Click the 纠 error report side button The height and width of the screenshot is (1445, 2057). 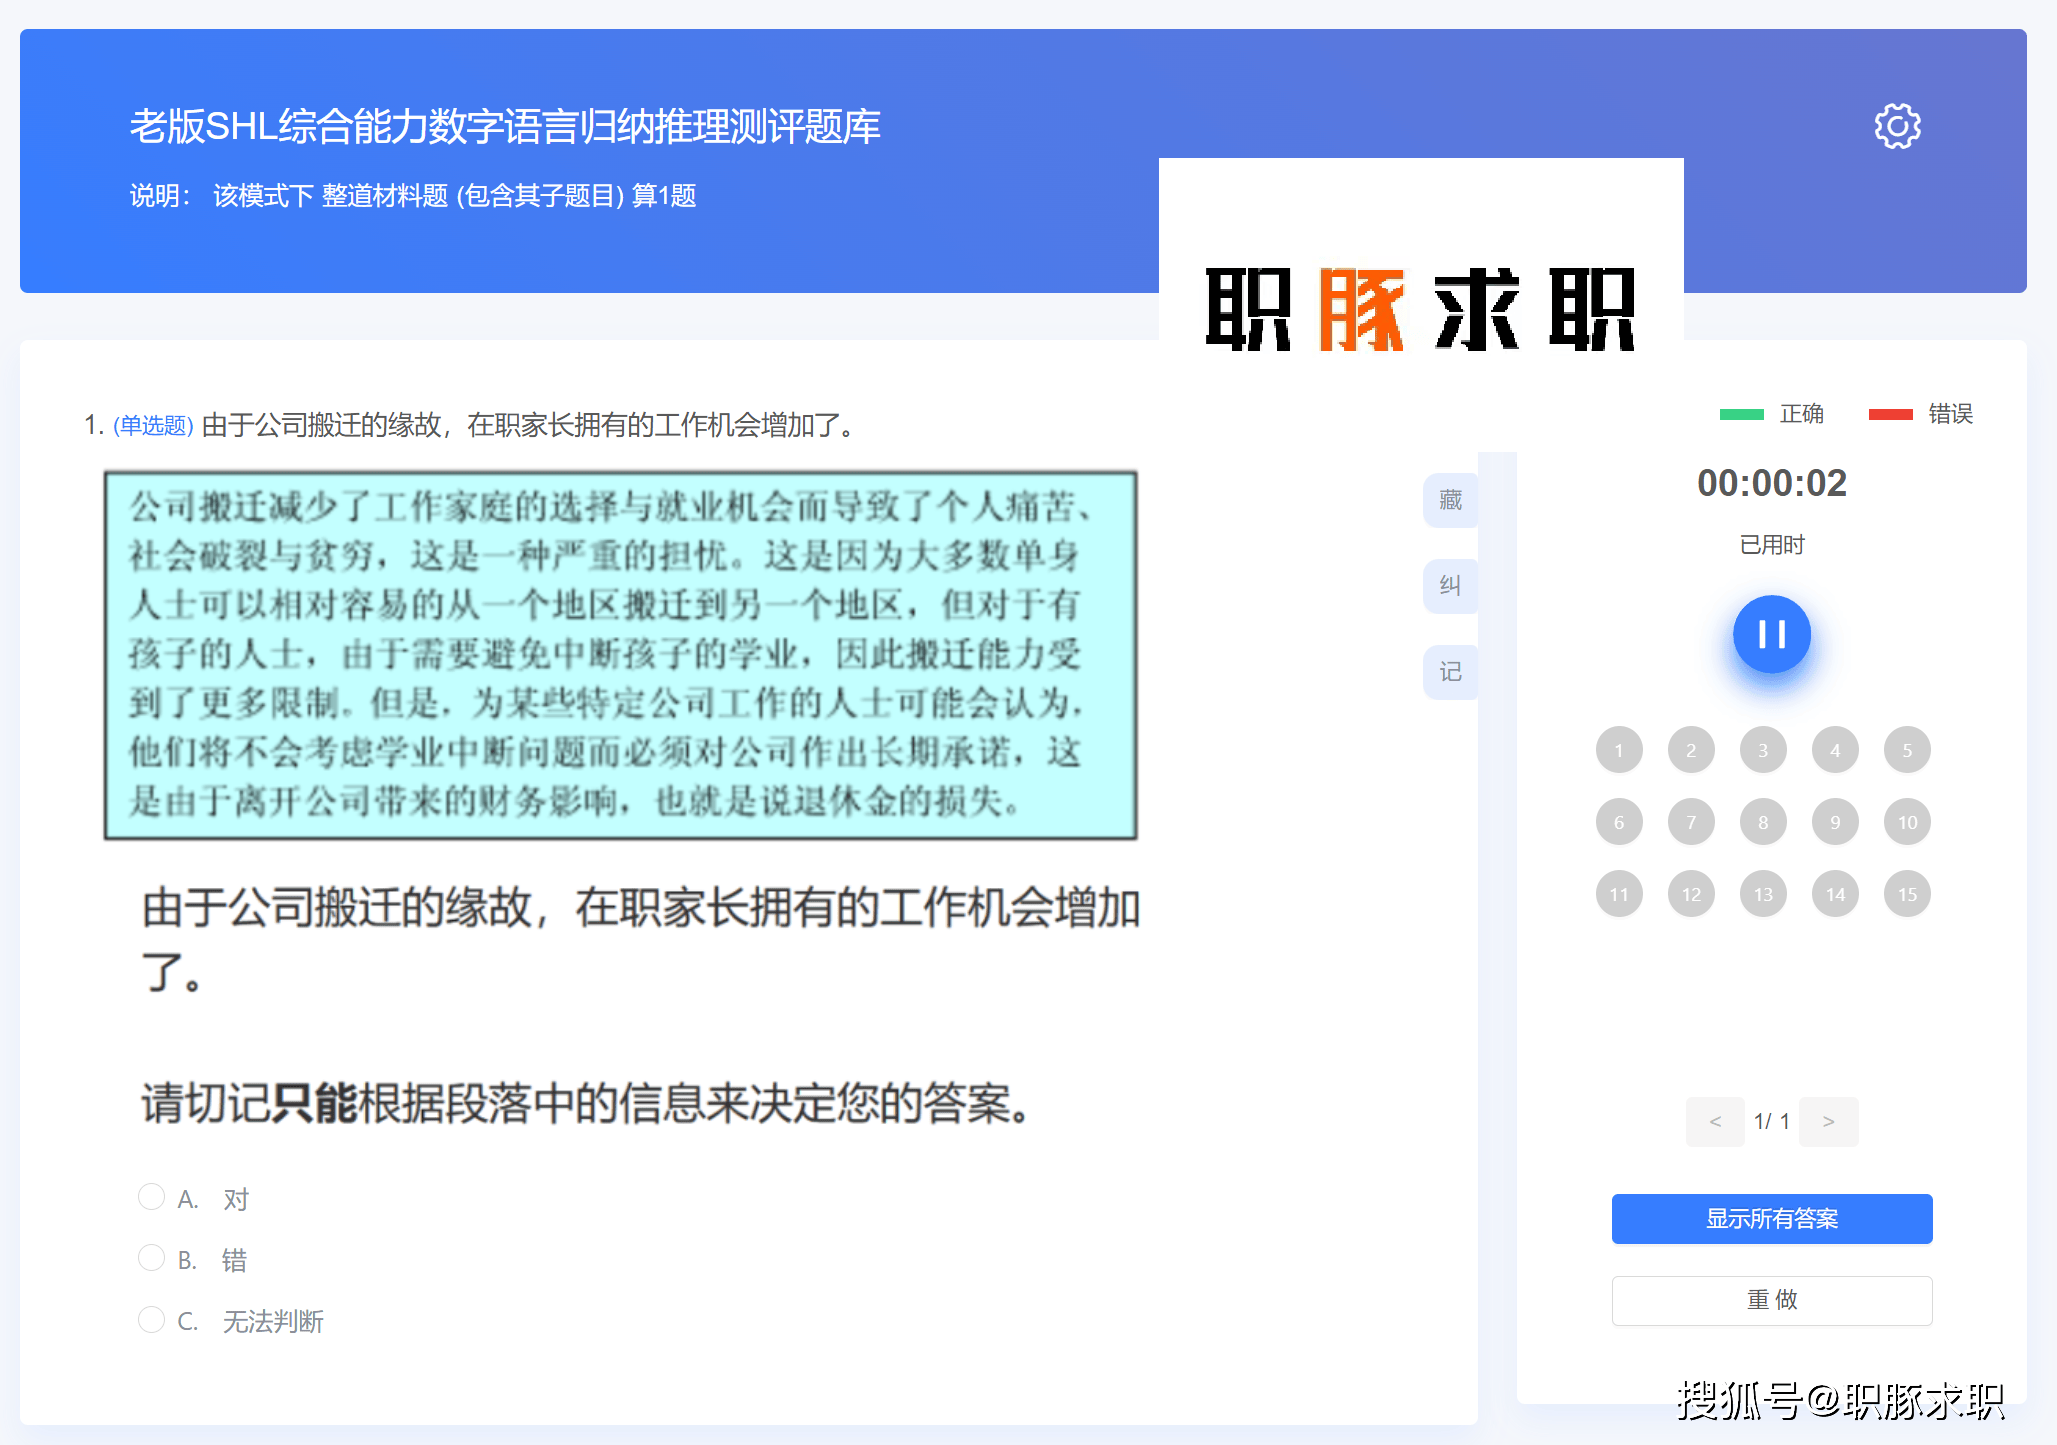1450,586
